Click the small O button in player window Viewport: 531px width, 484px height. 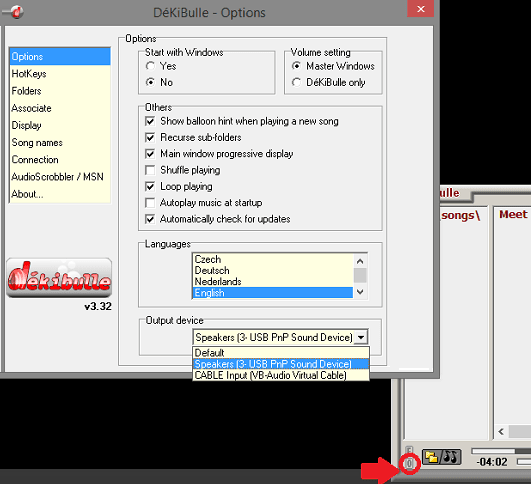click(x=409, y=463)
